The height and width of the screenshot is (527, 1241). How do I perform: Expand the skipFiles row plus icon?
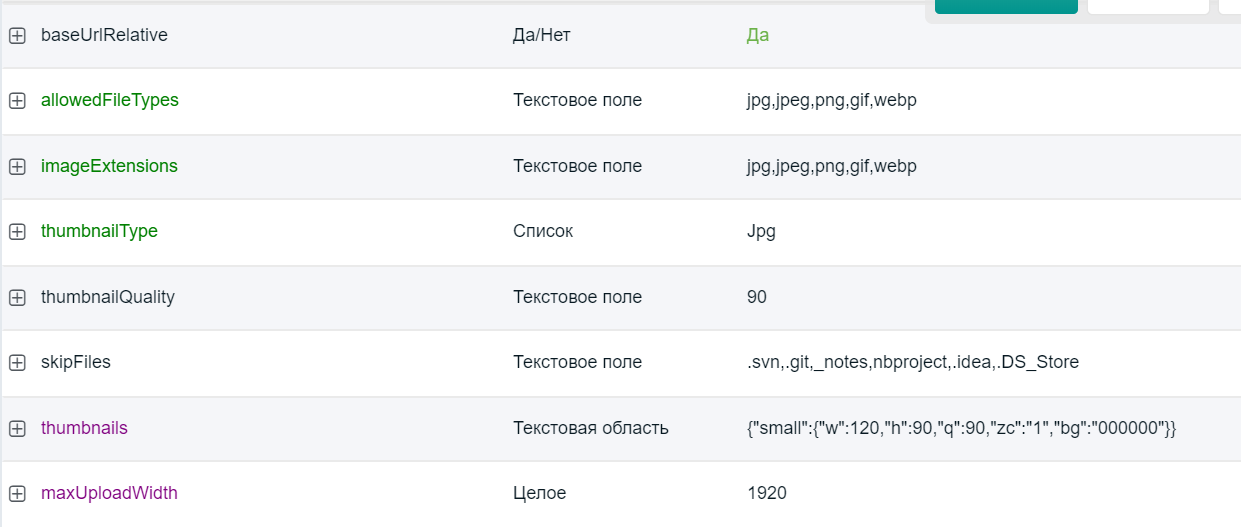pyautogui.click(x=17, y=362)
